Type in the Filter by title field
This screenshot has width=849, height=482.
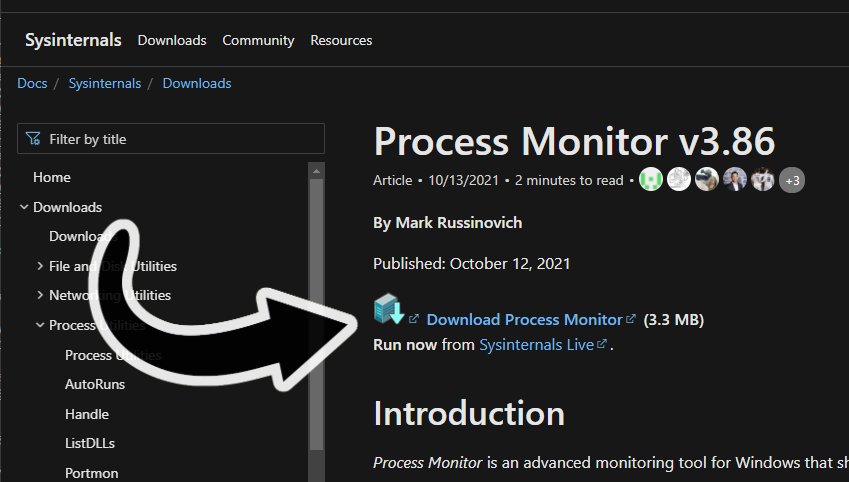coord(180,139)
